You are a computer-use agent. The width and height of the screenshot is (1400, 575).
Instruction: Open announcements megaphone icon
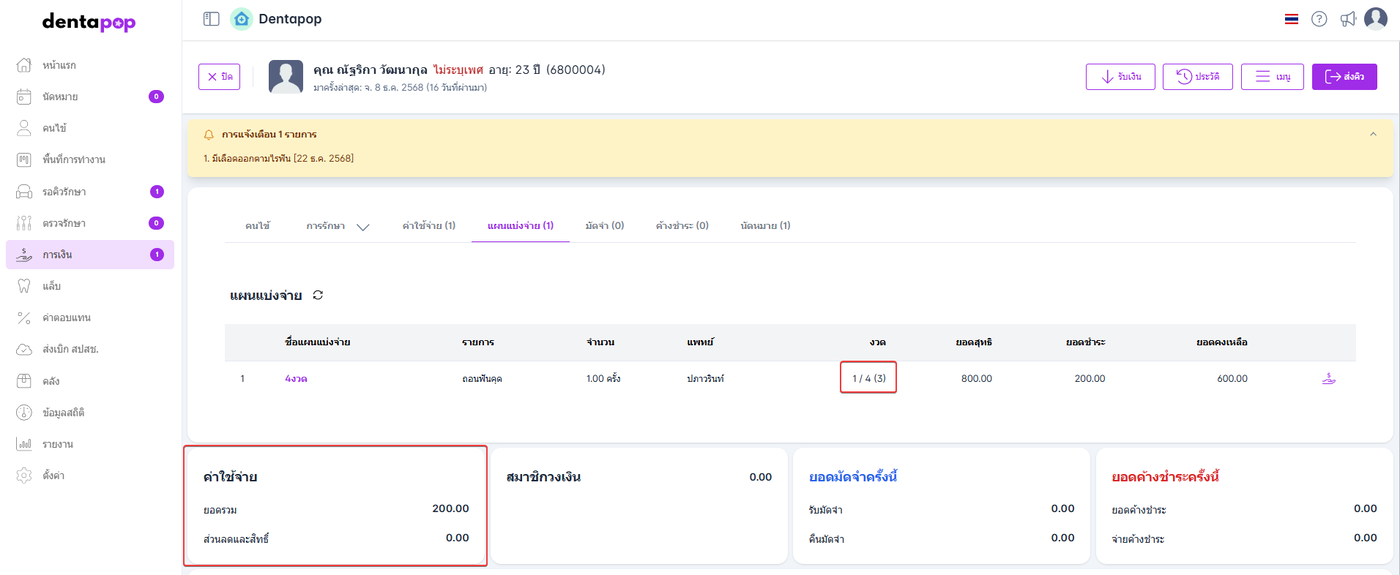pyautogui.click(x=1348, y=19)
